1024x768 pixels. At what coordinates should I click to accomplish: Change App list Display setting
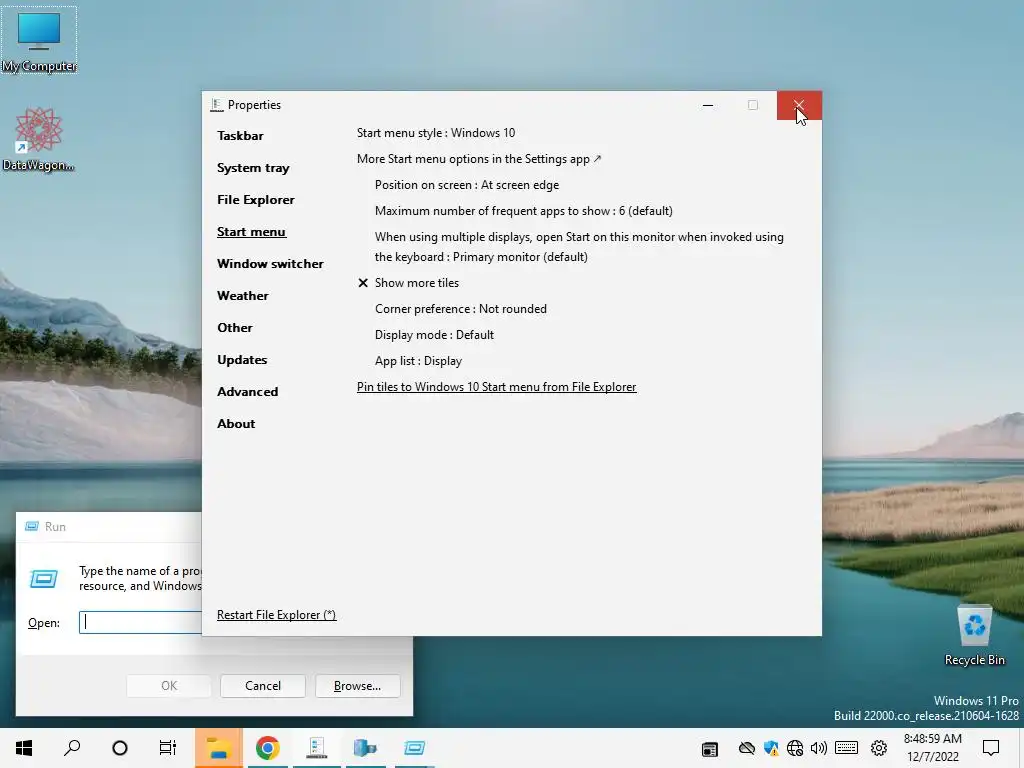click(x=418, y=361)
